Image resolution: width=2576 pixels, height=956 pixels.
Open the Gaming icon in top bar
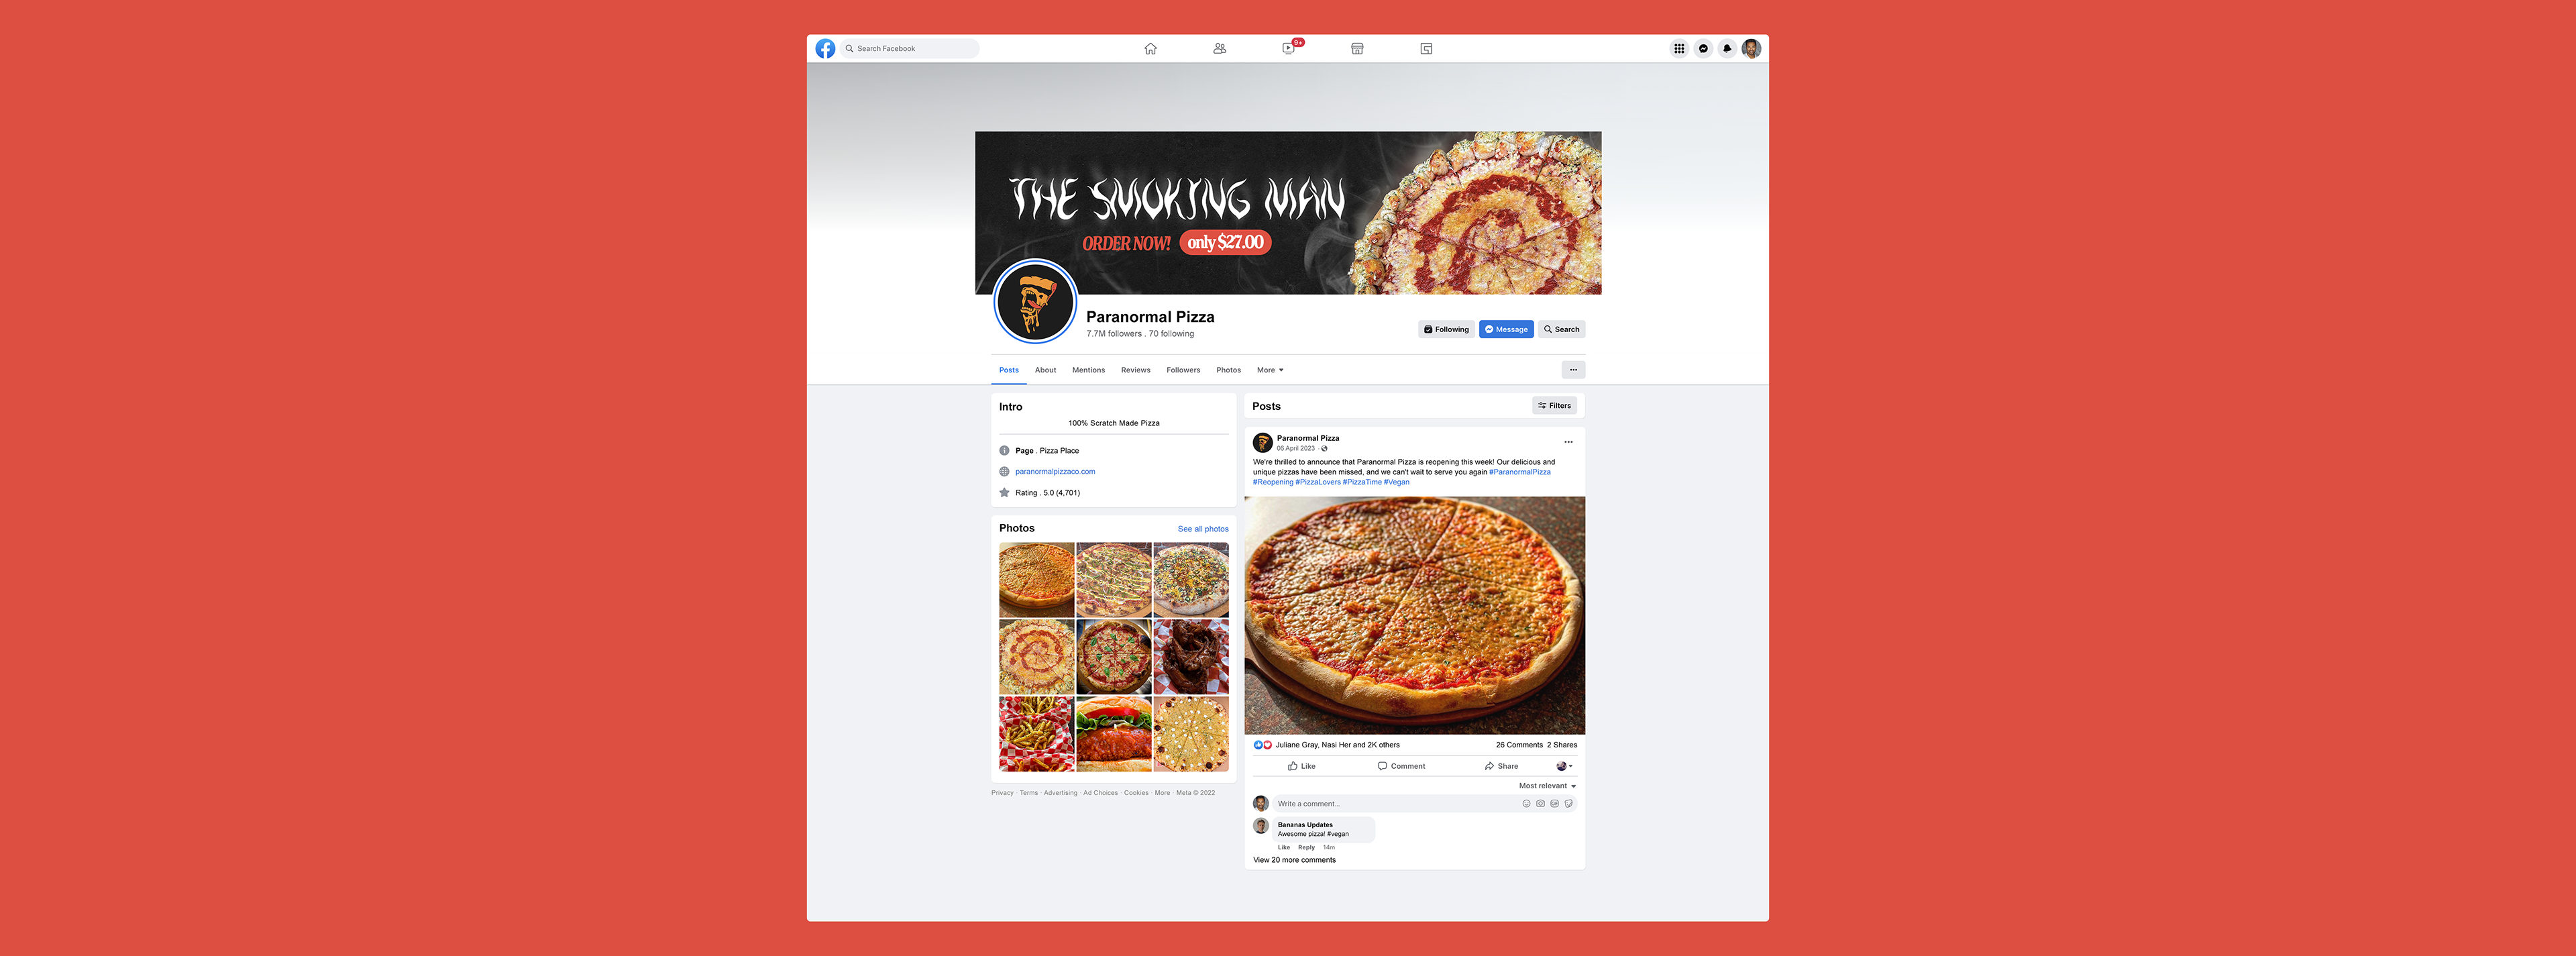1426,48
